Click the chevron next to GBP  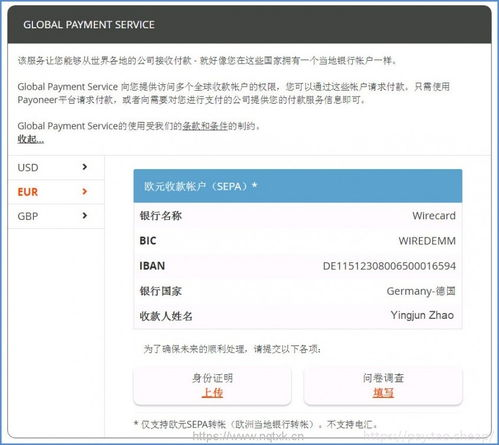(x=85, y=216)
